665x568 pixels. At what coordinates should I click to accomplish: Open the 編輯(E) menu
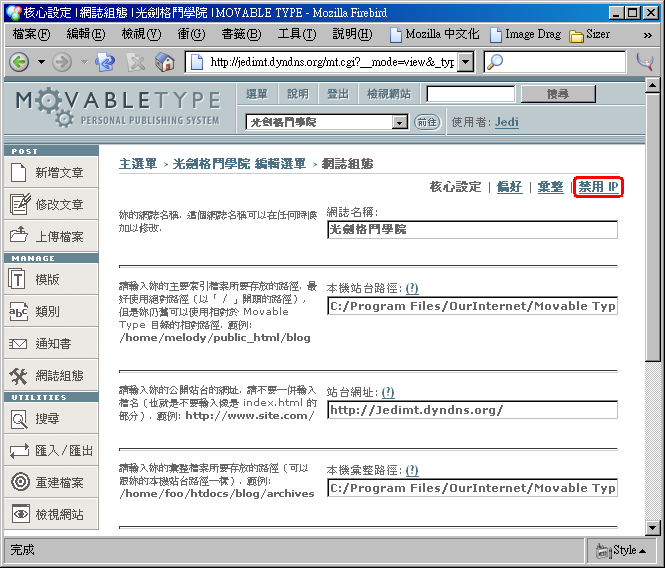tap(86, 34)
